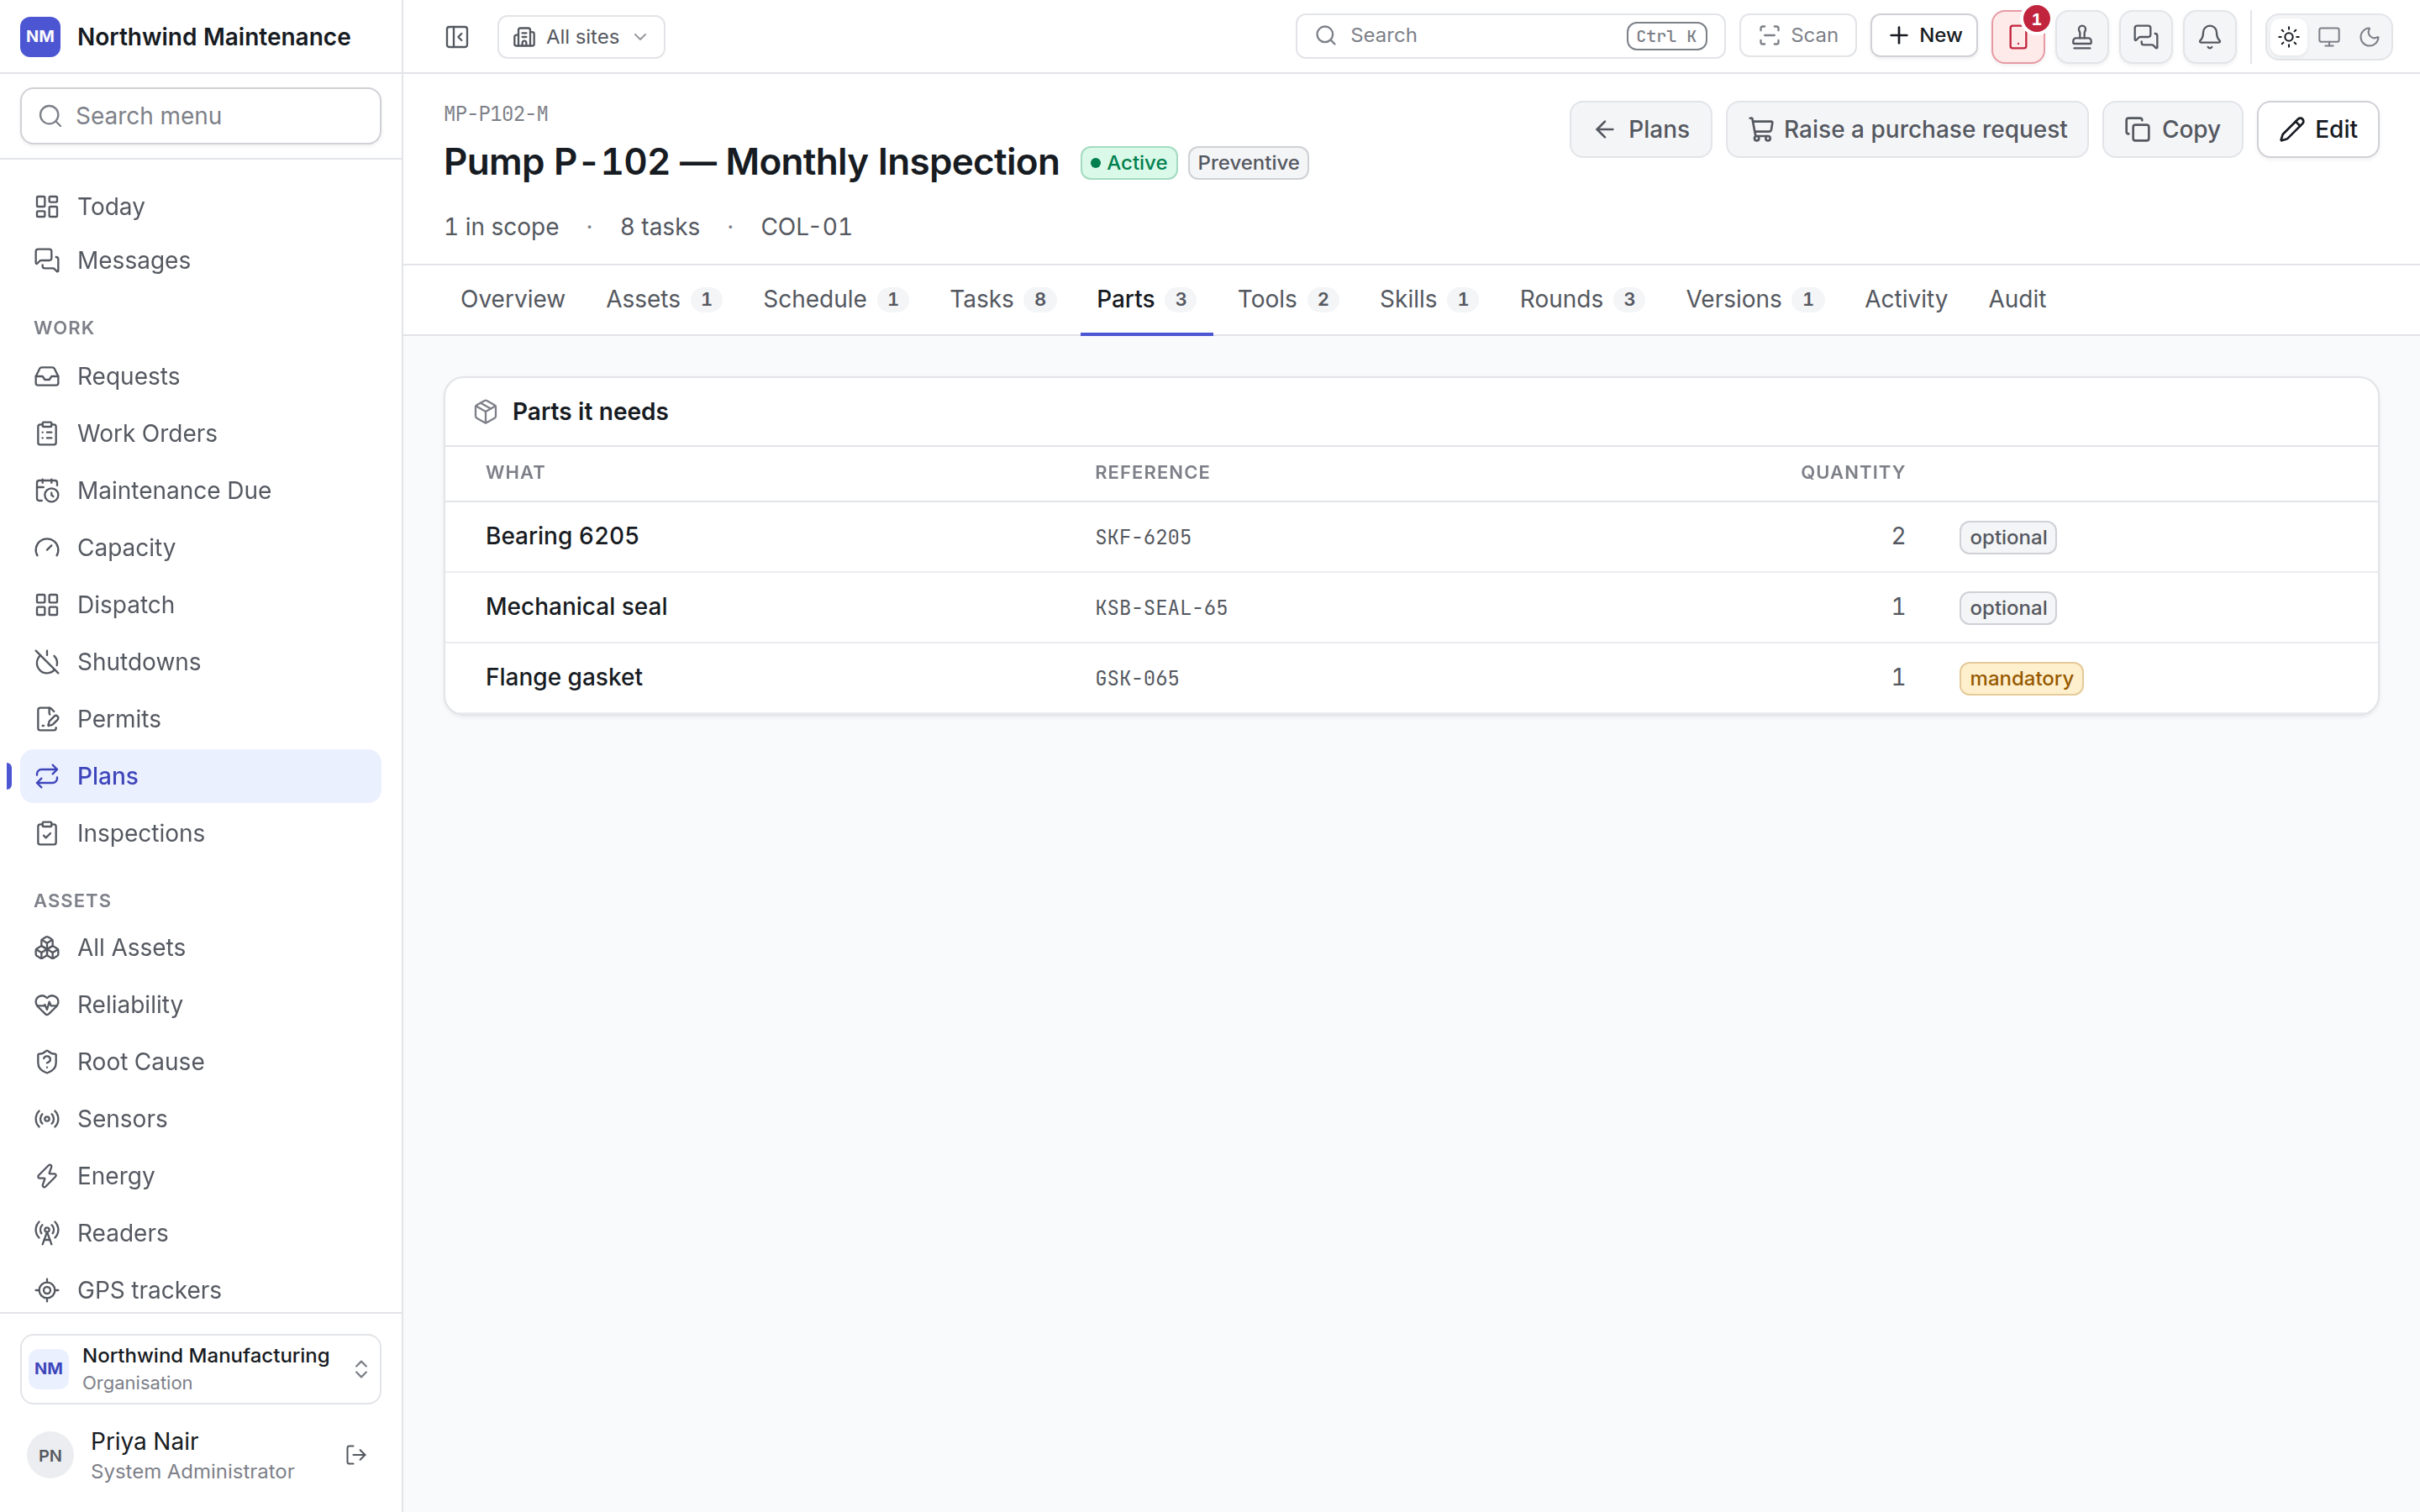Open the Versions tab

click(x=1754, y=299)
